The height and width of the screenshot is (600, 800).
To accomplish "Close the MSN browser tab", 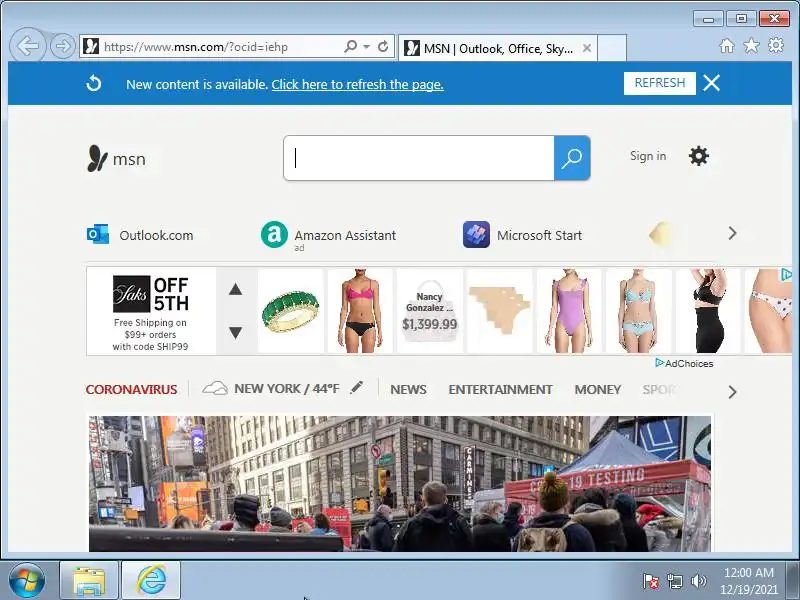I will pos(587,48).
